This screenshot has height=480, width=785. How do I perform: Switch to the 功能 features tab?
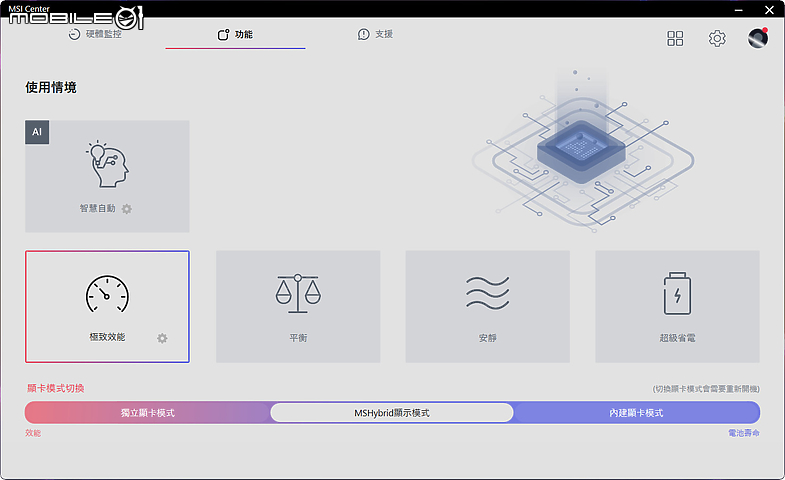235,35
